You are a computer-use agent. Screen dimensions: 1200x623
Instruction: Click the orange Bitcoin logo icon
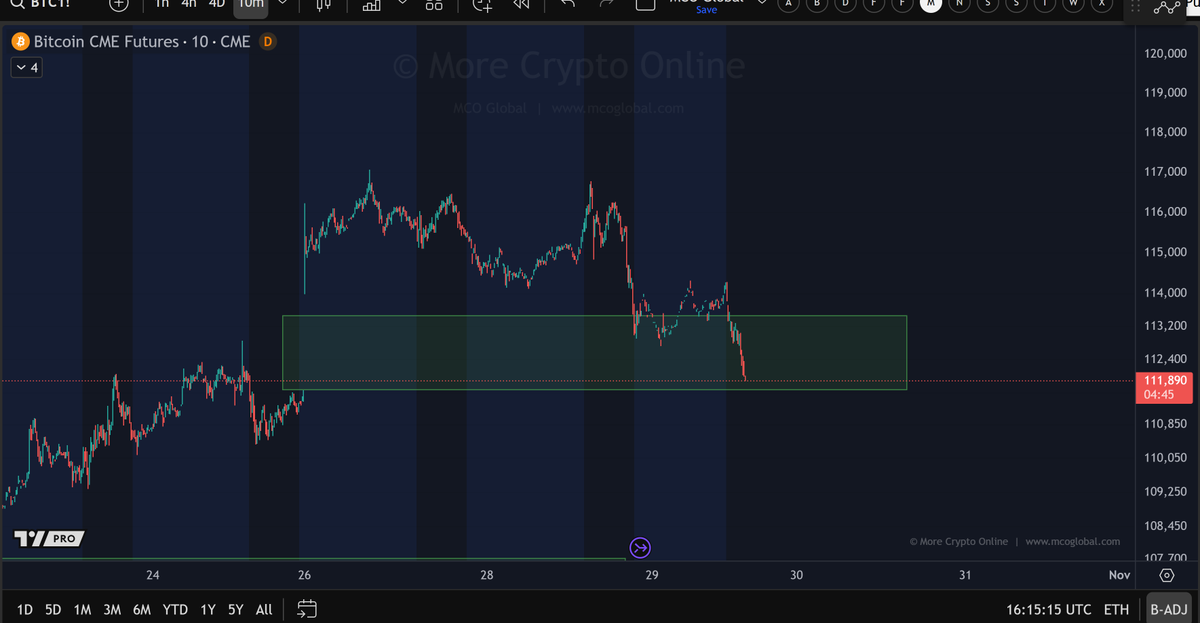(19, 43)
